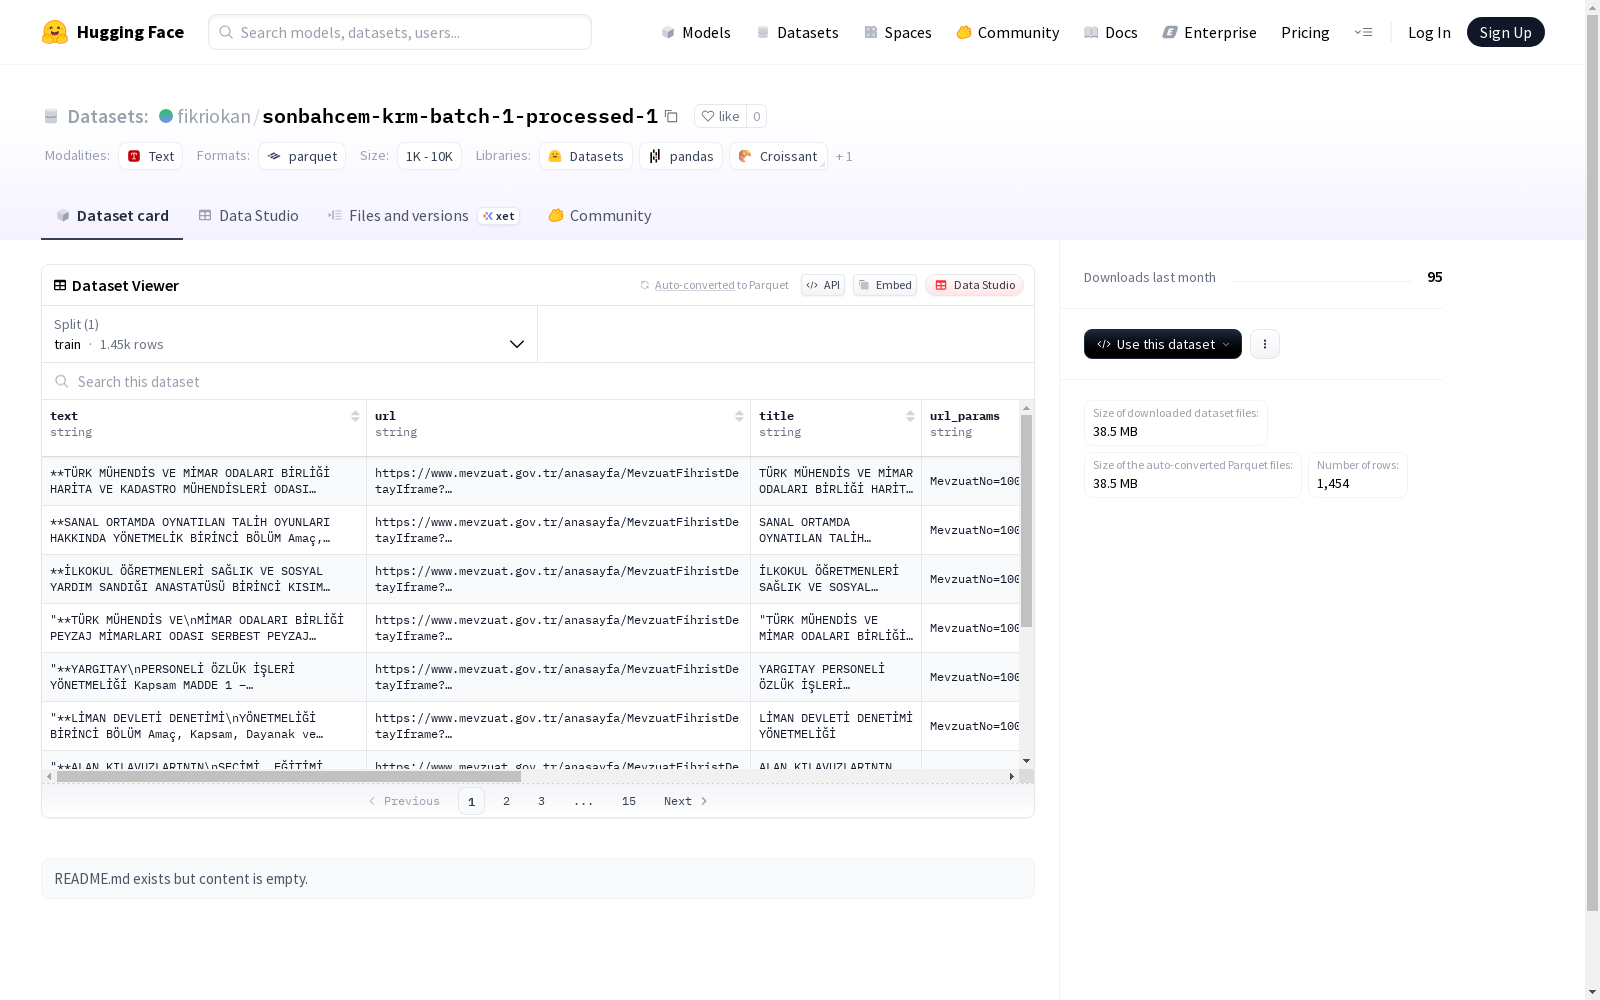Click the fikriokan user avatar
This screenshot has width=1600, height=1000.
[166, 116]
